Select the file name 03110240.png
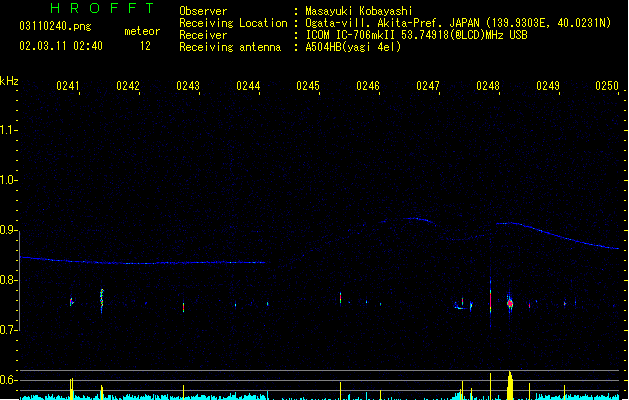Screen dimensions: 629x400 coord(55,26)
